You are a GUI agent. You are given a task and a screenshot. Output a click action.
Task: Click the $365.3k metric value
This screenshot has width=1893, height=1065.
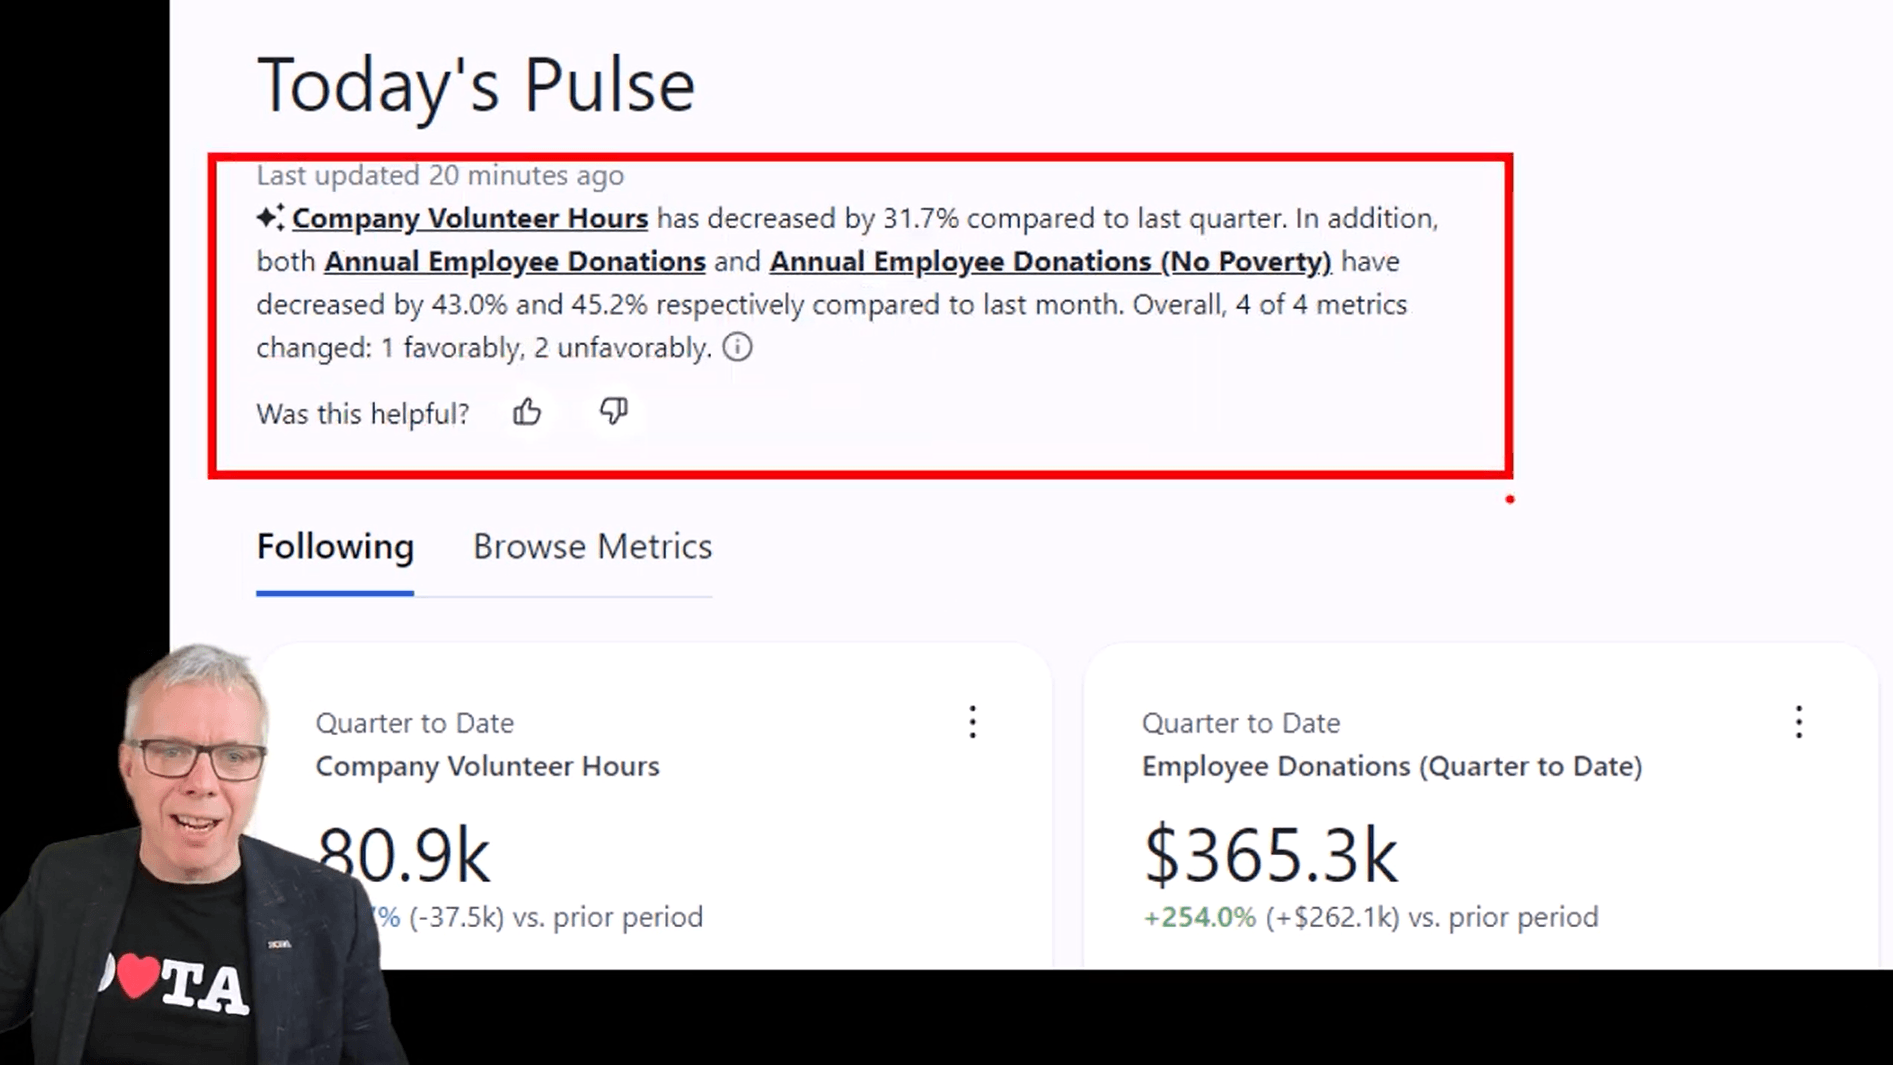(1270, 856)
